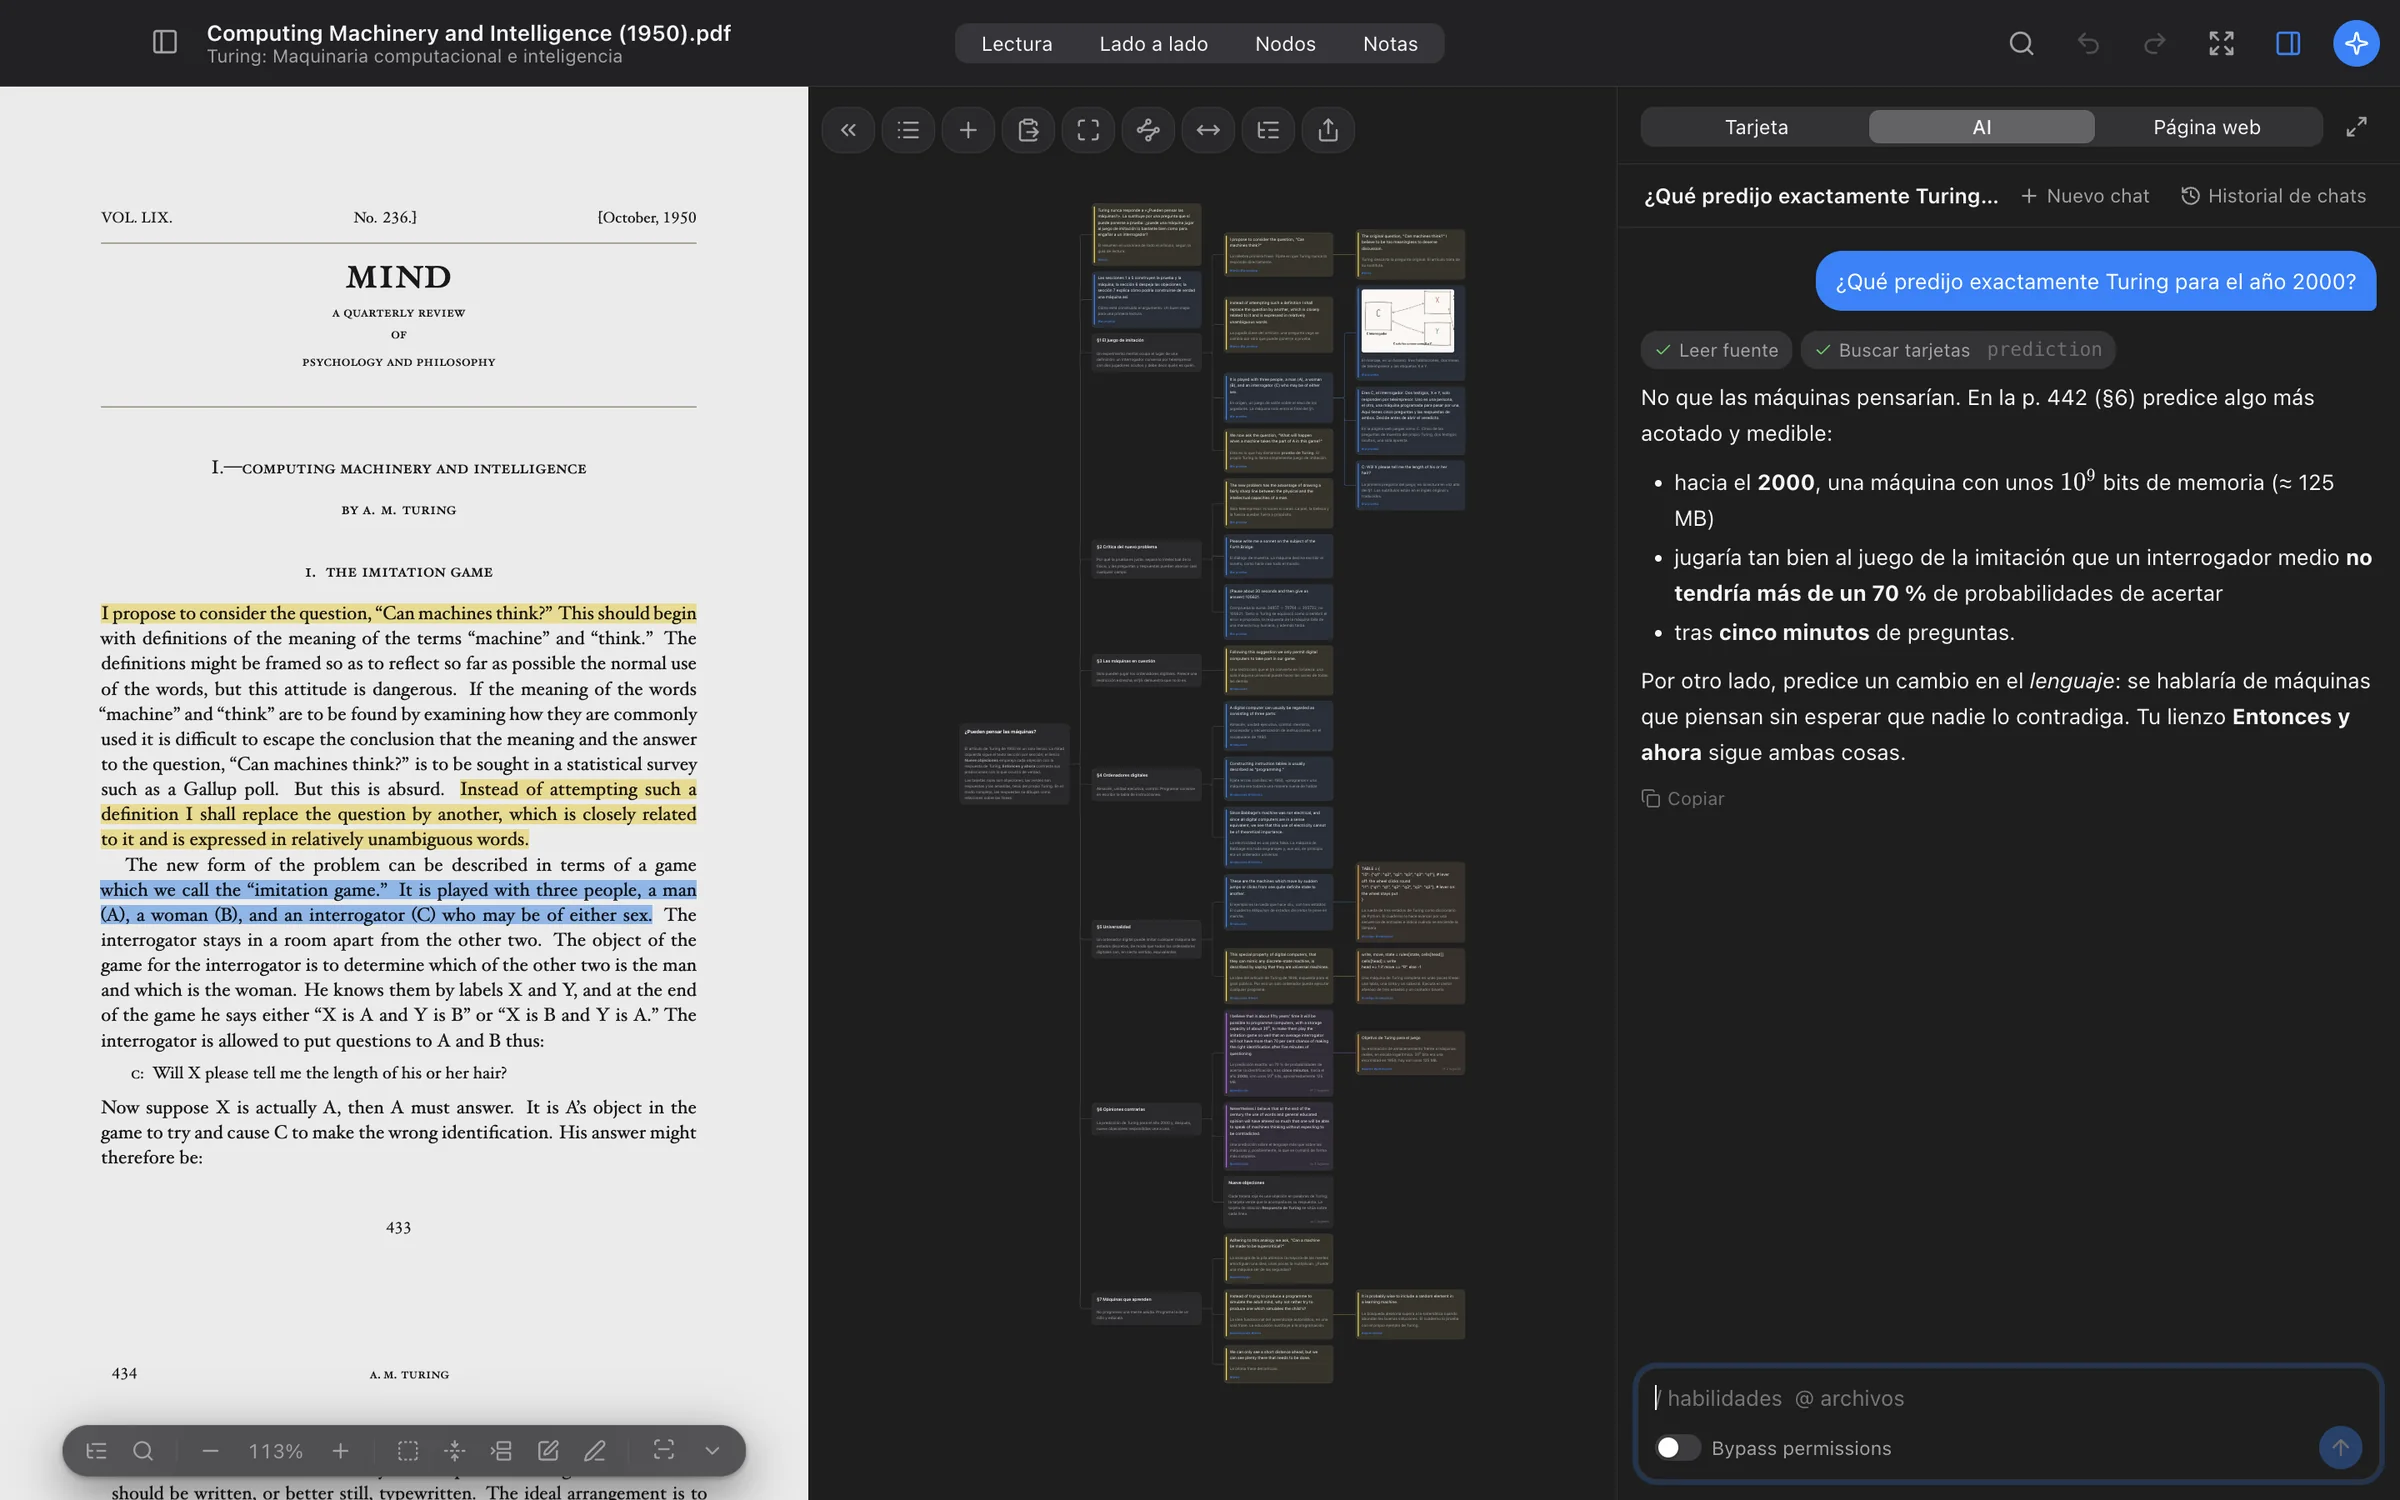Search within PDF using bottom toolbar magnifier
Screen dimensions: 2400x1500
pos(143,1451)
